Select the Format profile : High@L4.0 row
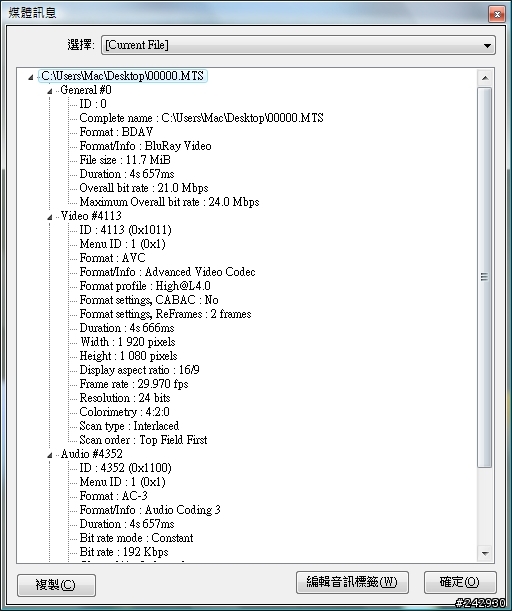This screenshot has width=512, height=611. (145, 286)
